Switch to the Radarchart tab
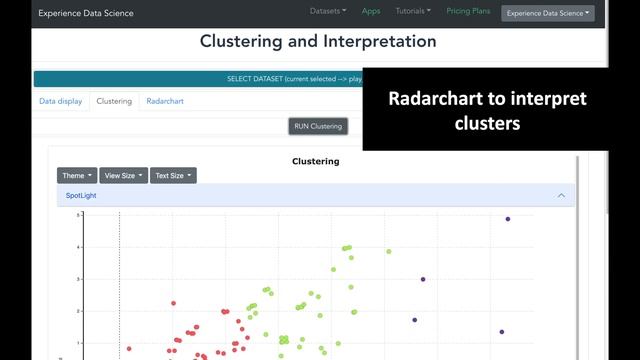Screen dimensions: 640x360 click(165, 101)
